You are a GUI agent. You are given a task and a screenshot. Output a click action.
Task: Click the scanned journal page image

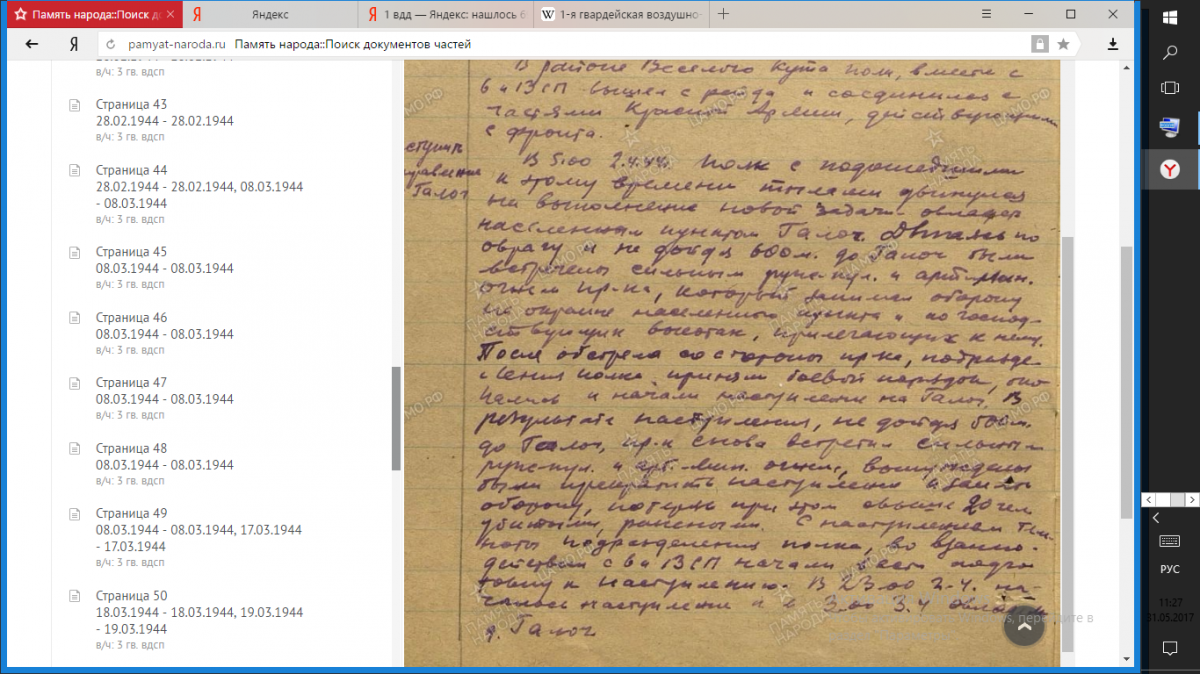[732, 363]
